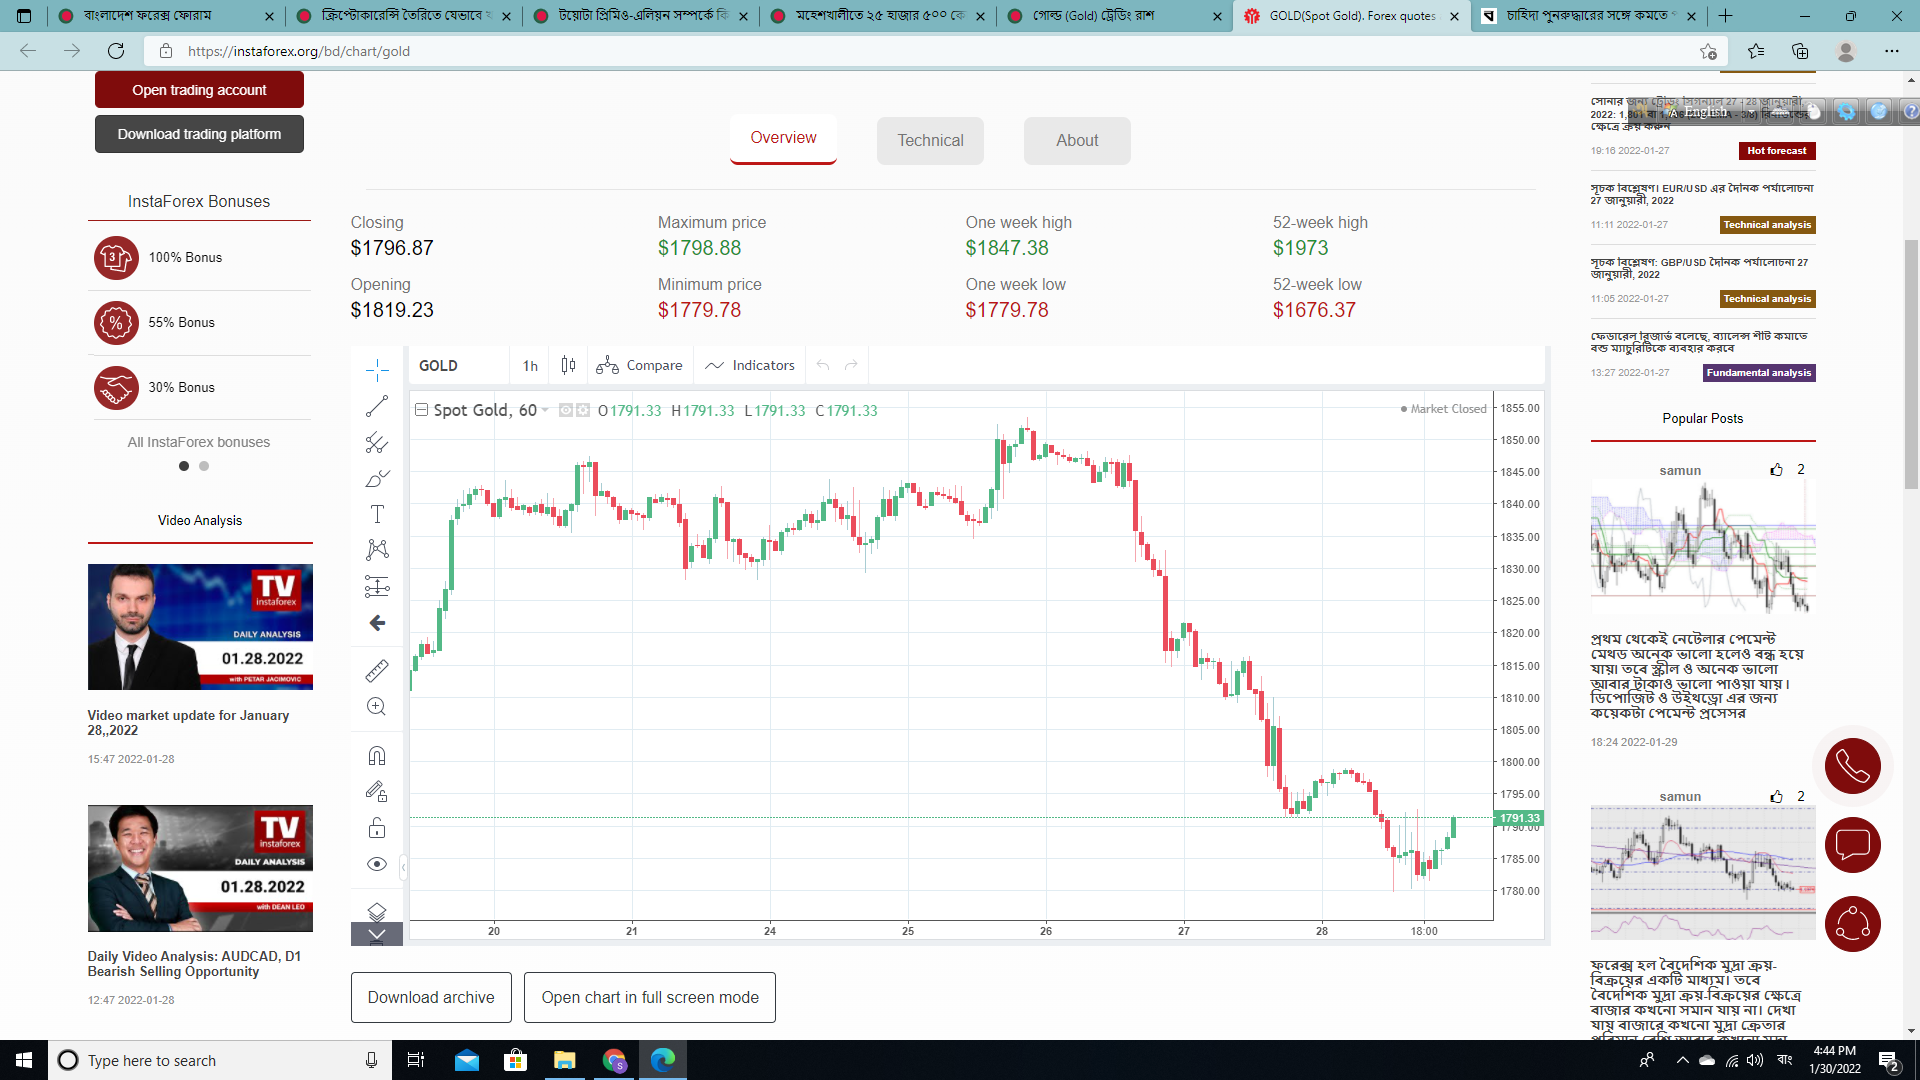
Task: Open Chrome from the taskbar
Action: click(x=614, y=1060)
